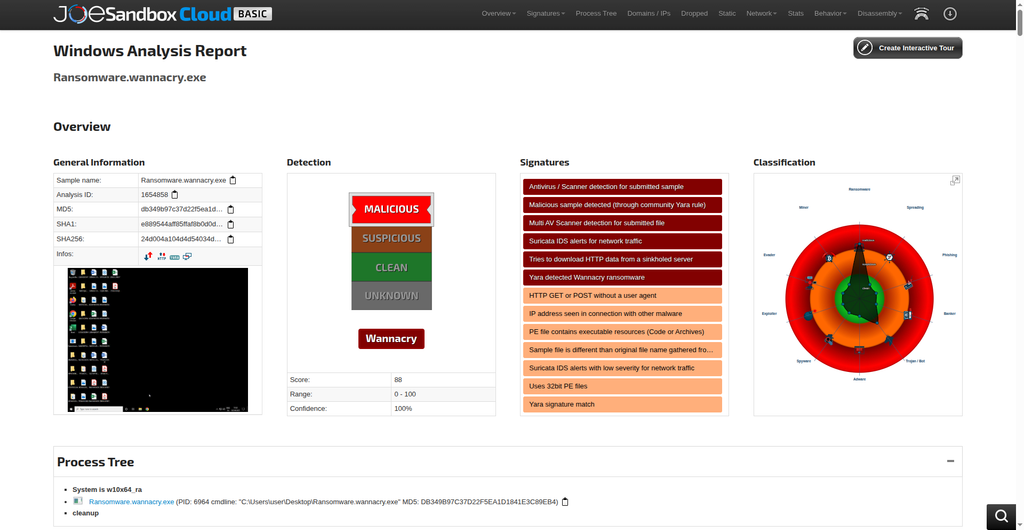
Task: Click the navbar broadcast signal icon
Action: 921,14
